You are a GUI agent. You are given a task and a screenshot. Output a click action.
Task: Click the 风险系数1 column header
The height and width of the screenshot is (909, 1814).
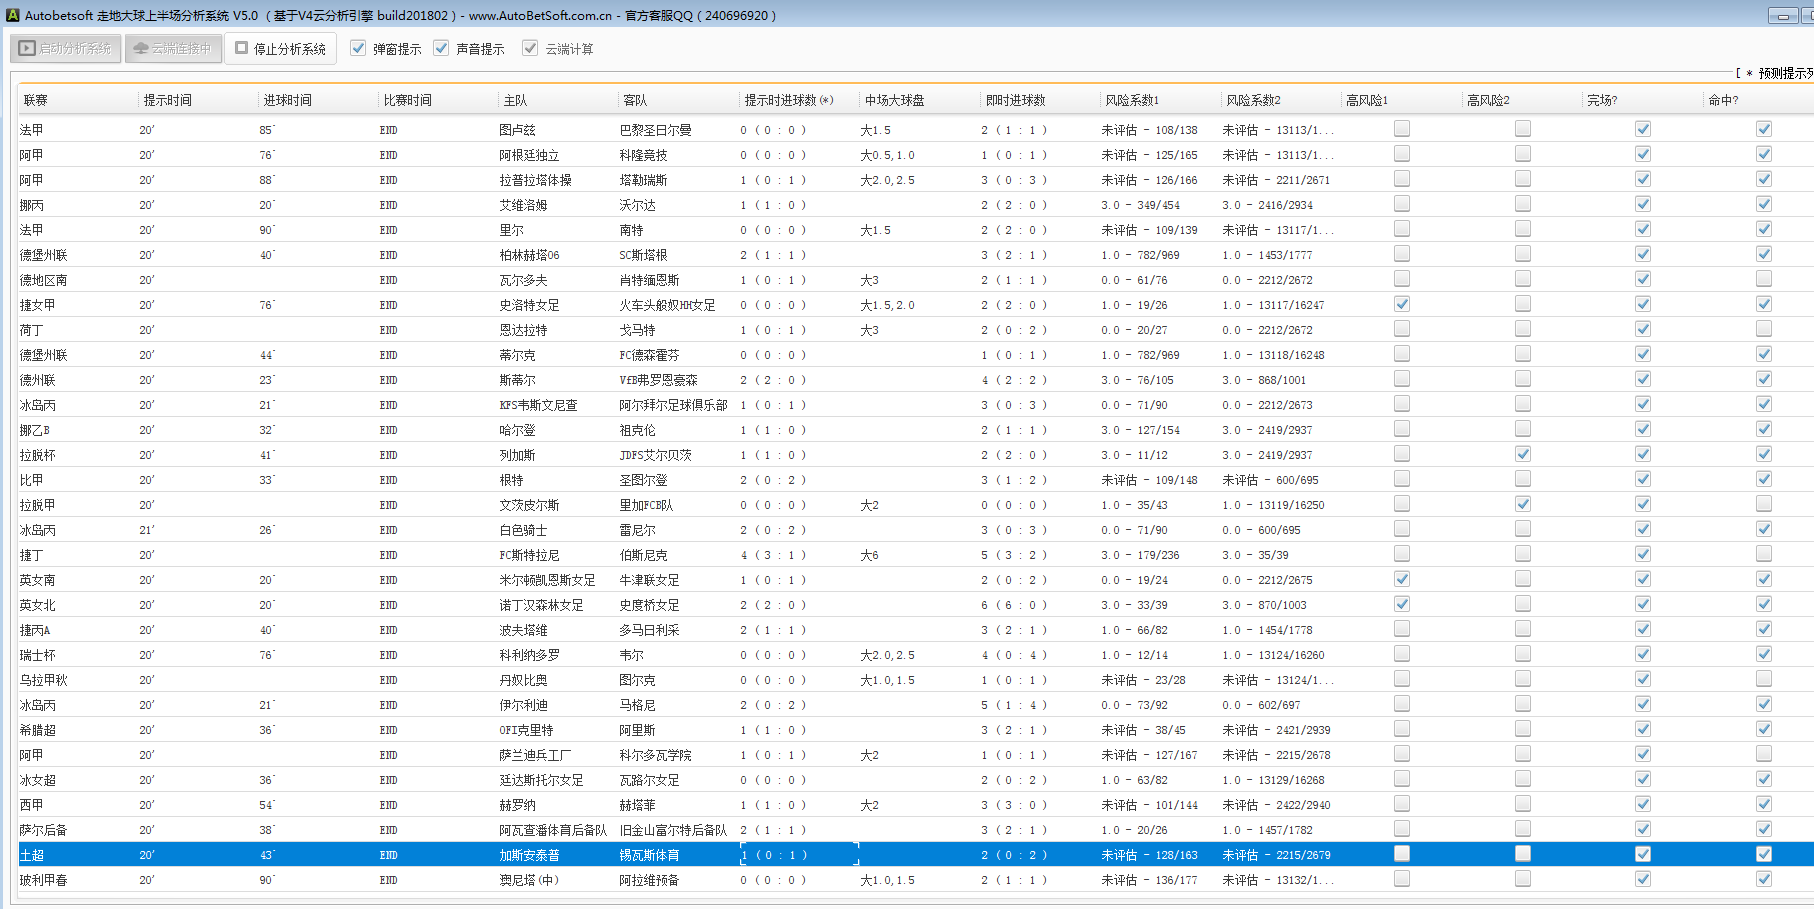tap(1132, 100)
